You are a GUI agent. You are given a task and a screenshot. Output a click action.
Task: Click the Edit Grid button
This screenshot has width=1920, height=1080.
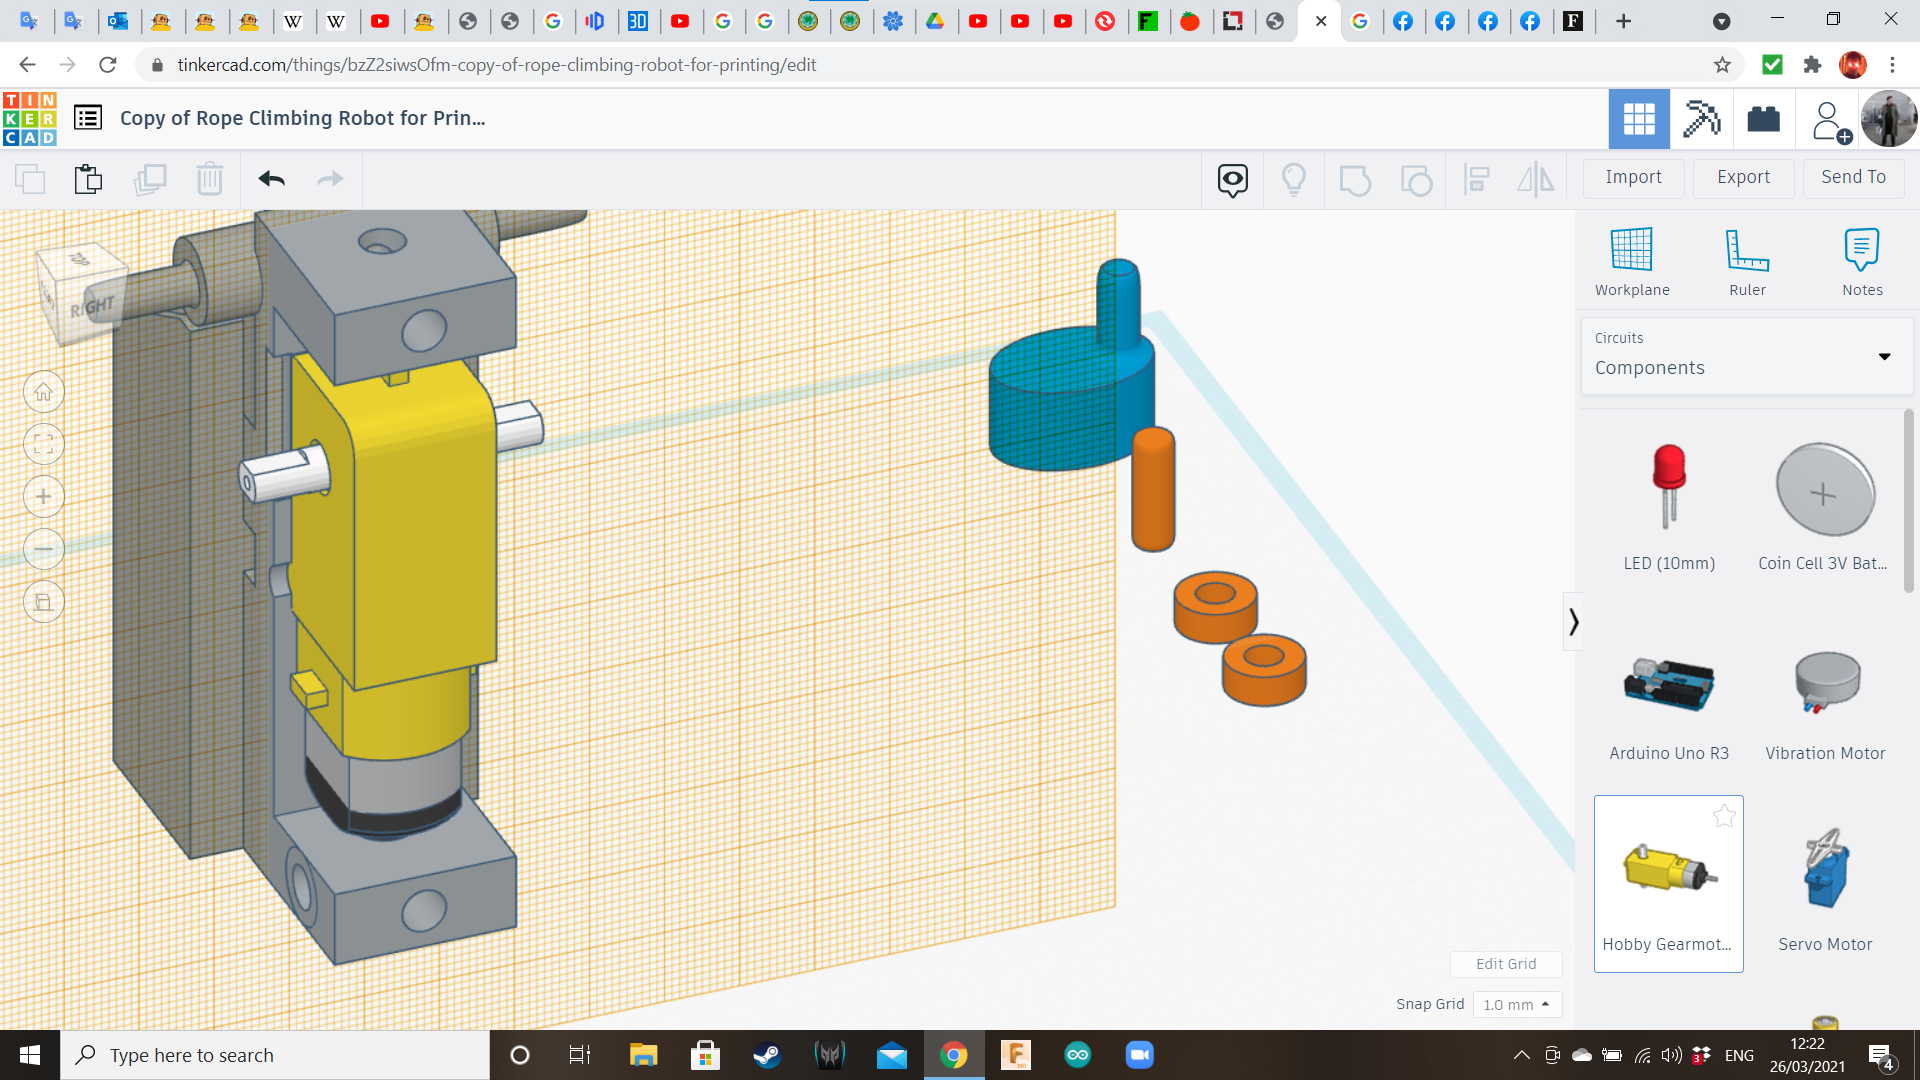point(1505,964)
